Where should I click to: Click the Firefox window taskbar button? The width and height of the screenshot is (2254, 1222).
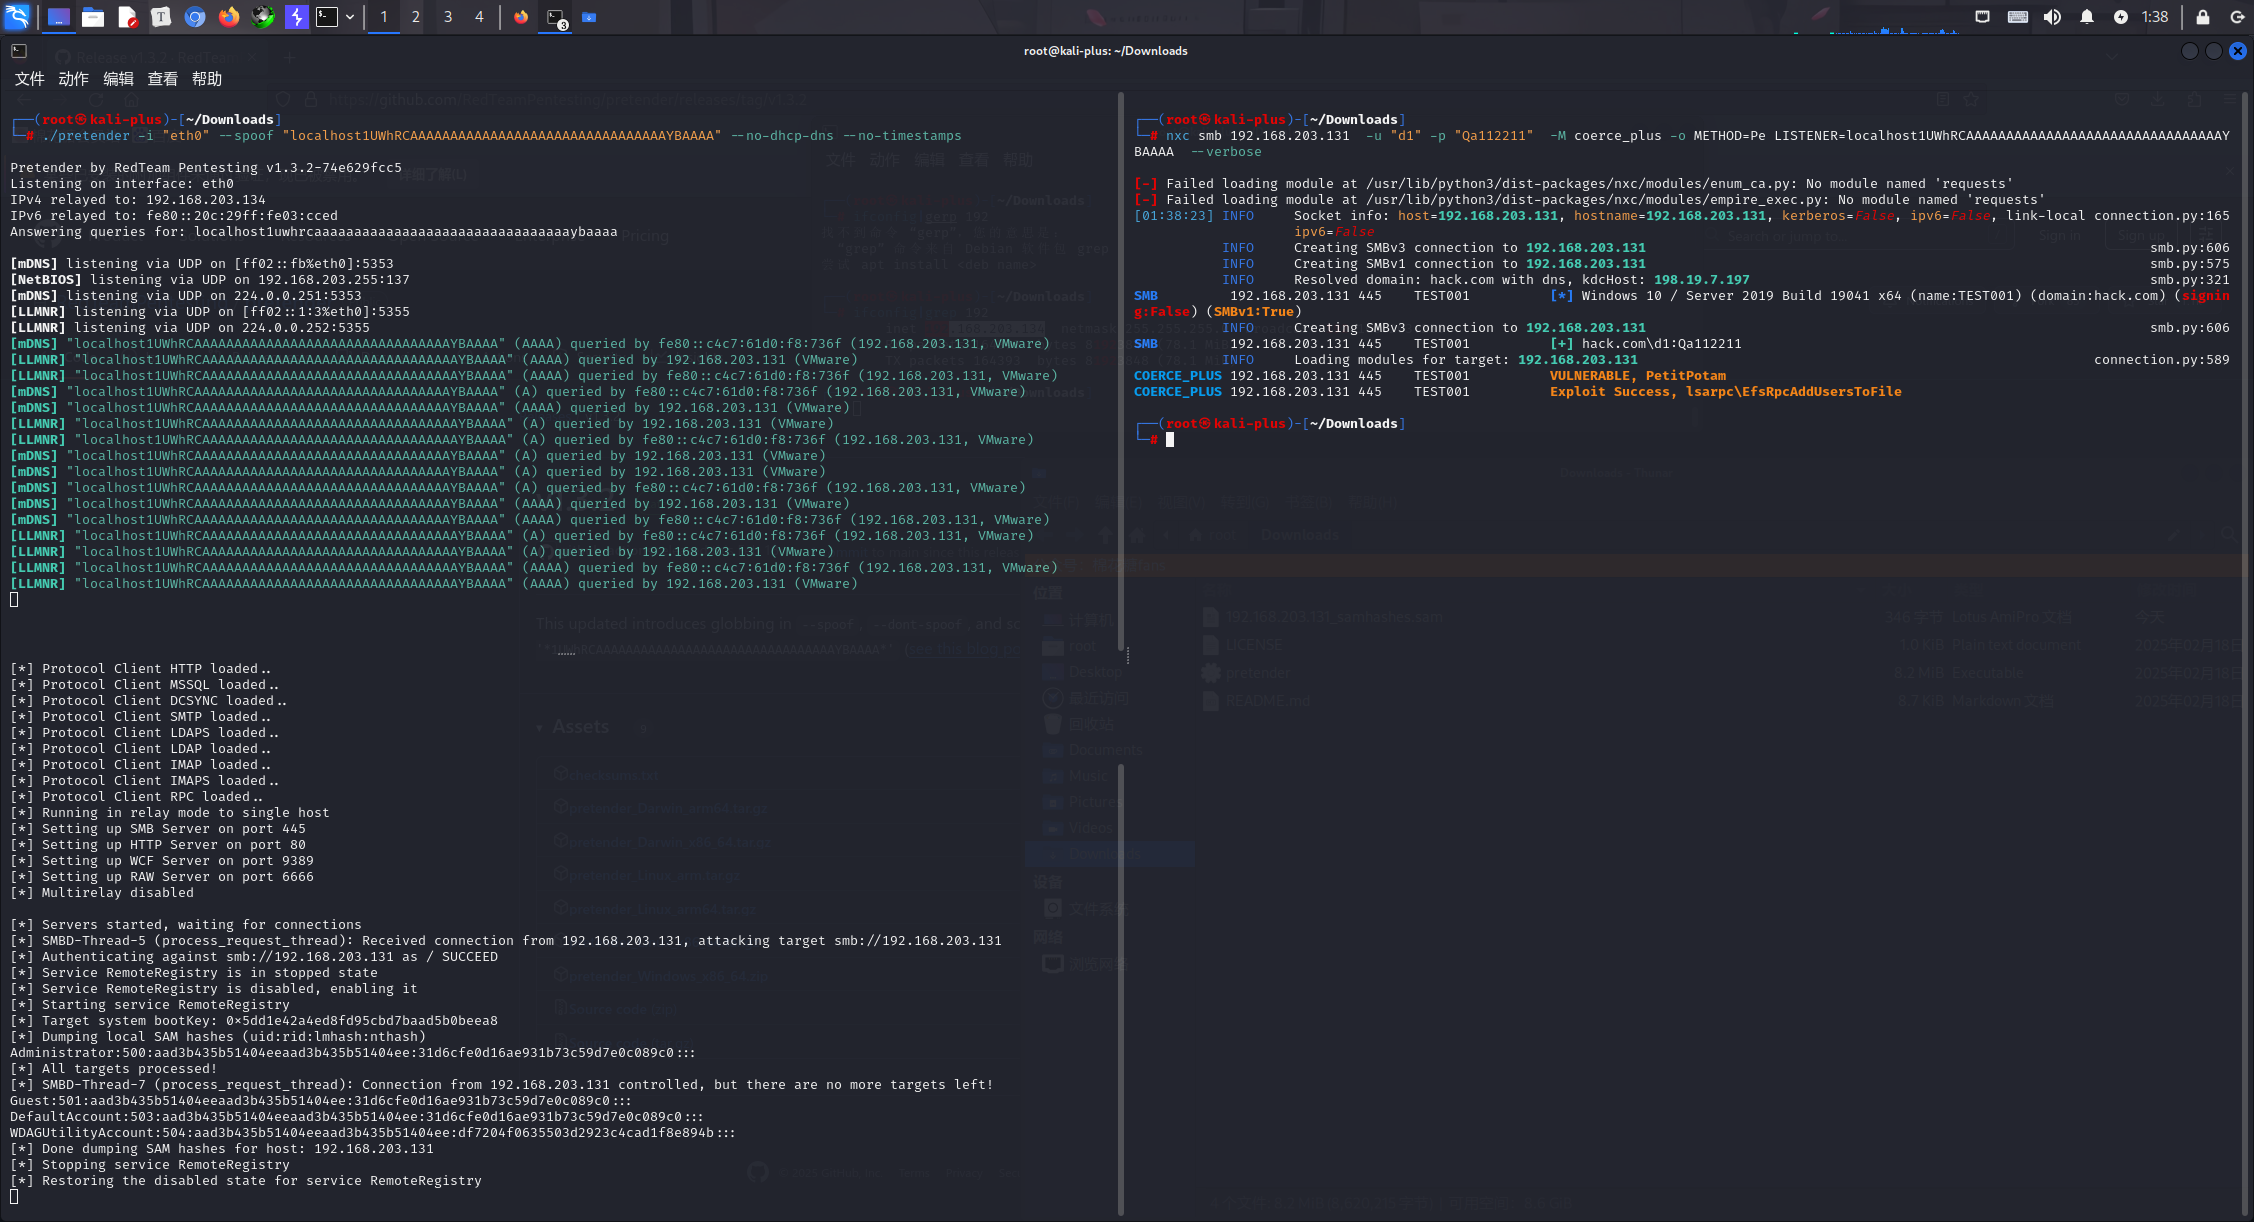click(x=521, y=17)
